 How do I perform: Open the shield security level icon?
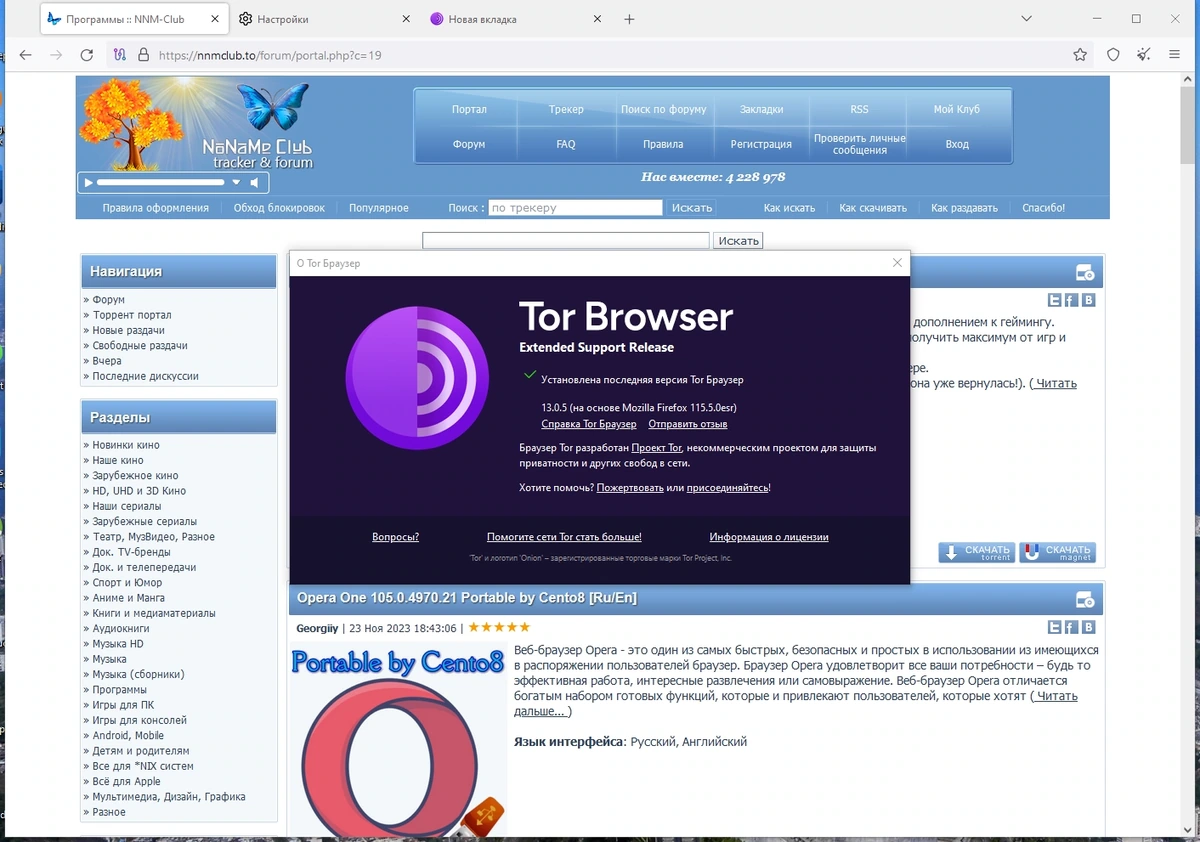click(1113, 55)
